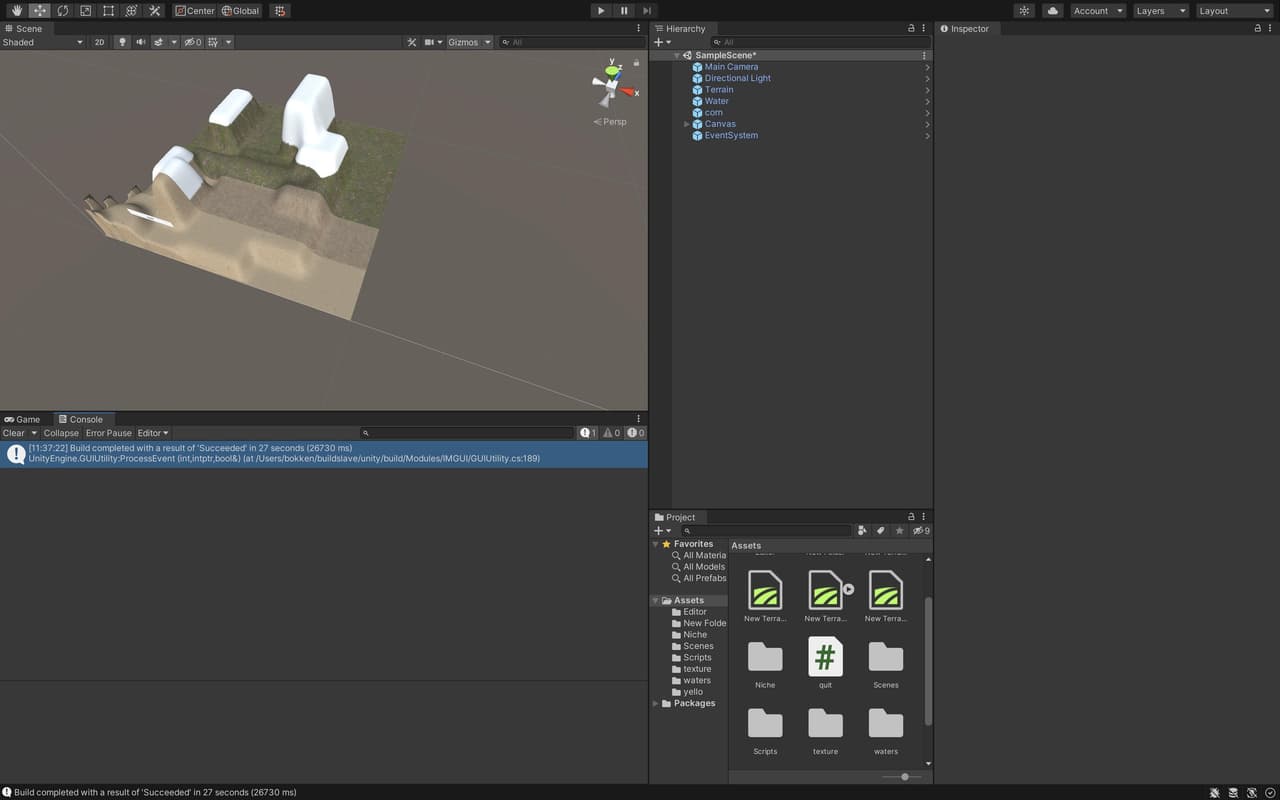Toggle scene audio
This screenshot has width=1280, height=800.
(140, 42)
